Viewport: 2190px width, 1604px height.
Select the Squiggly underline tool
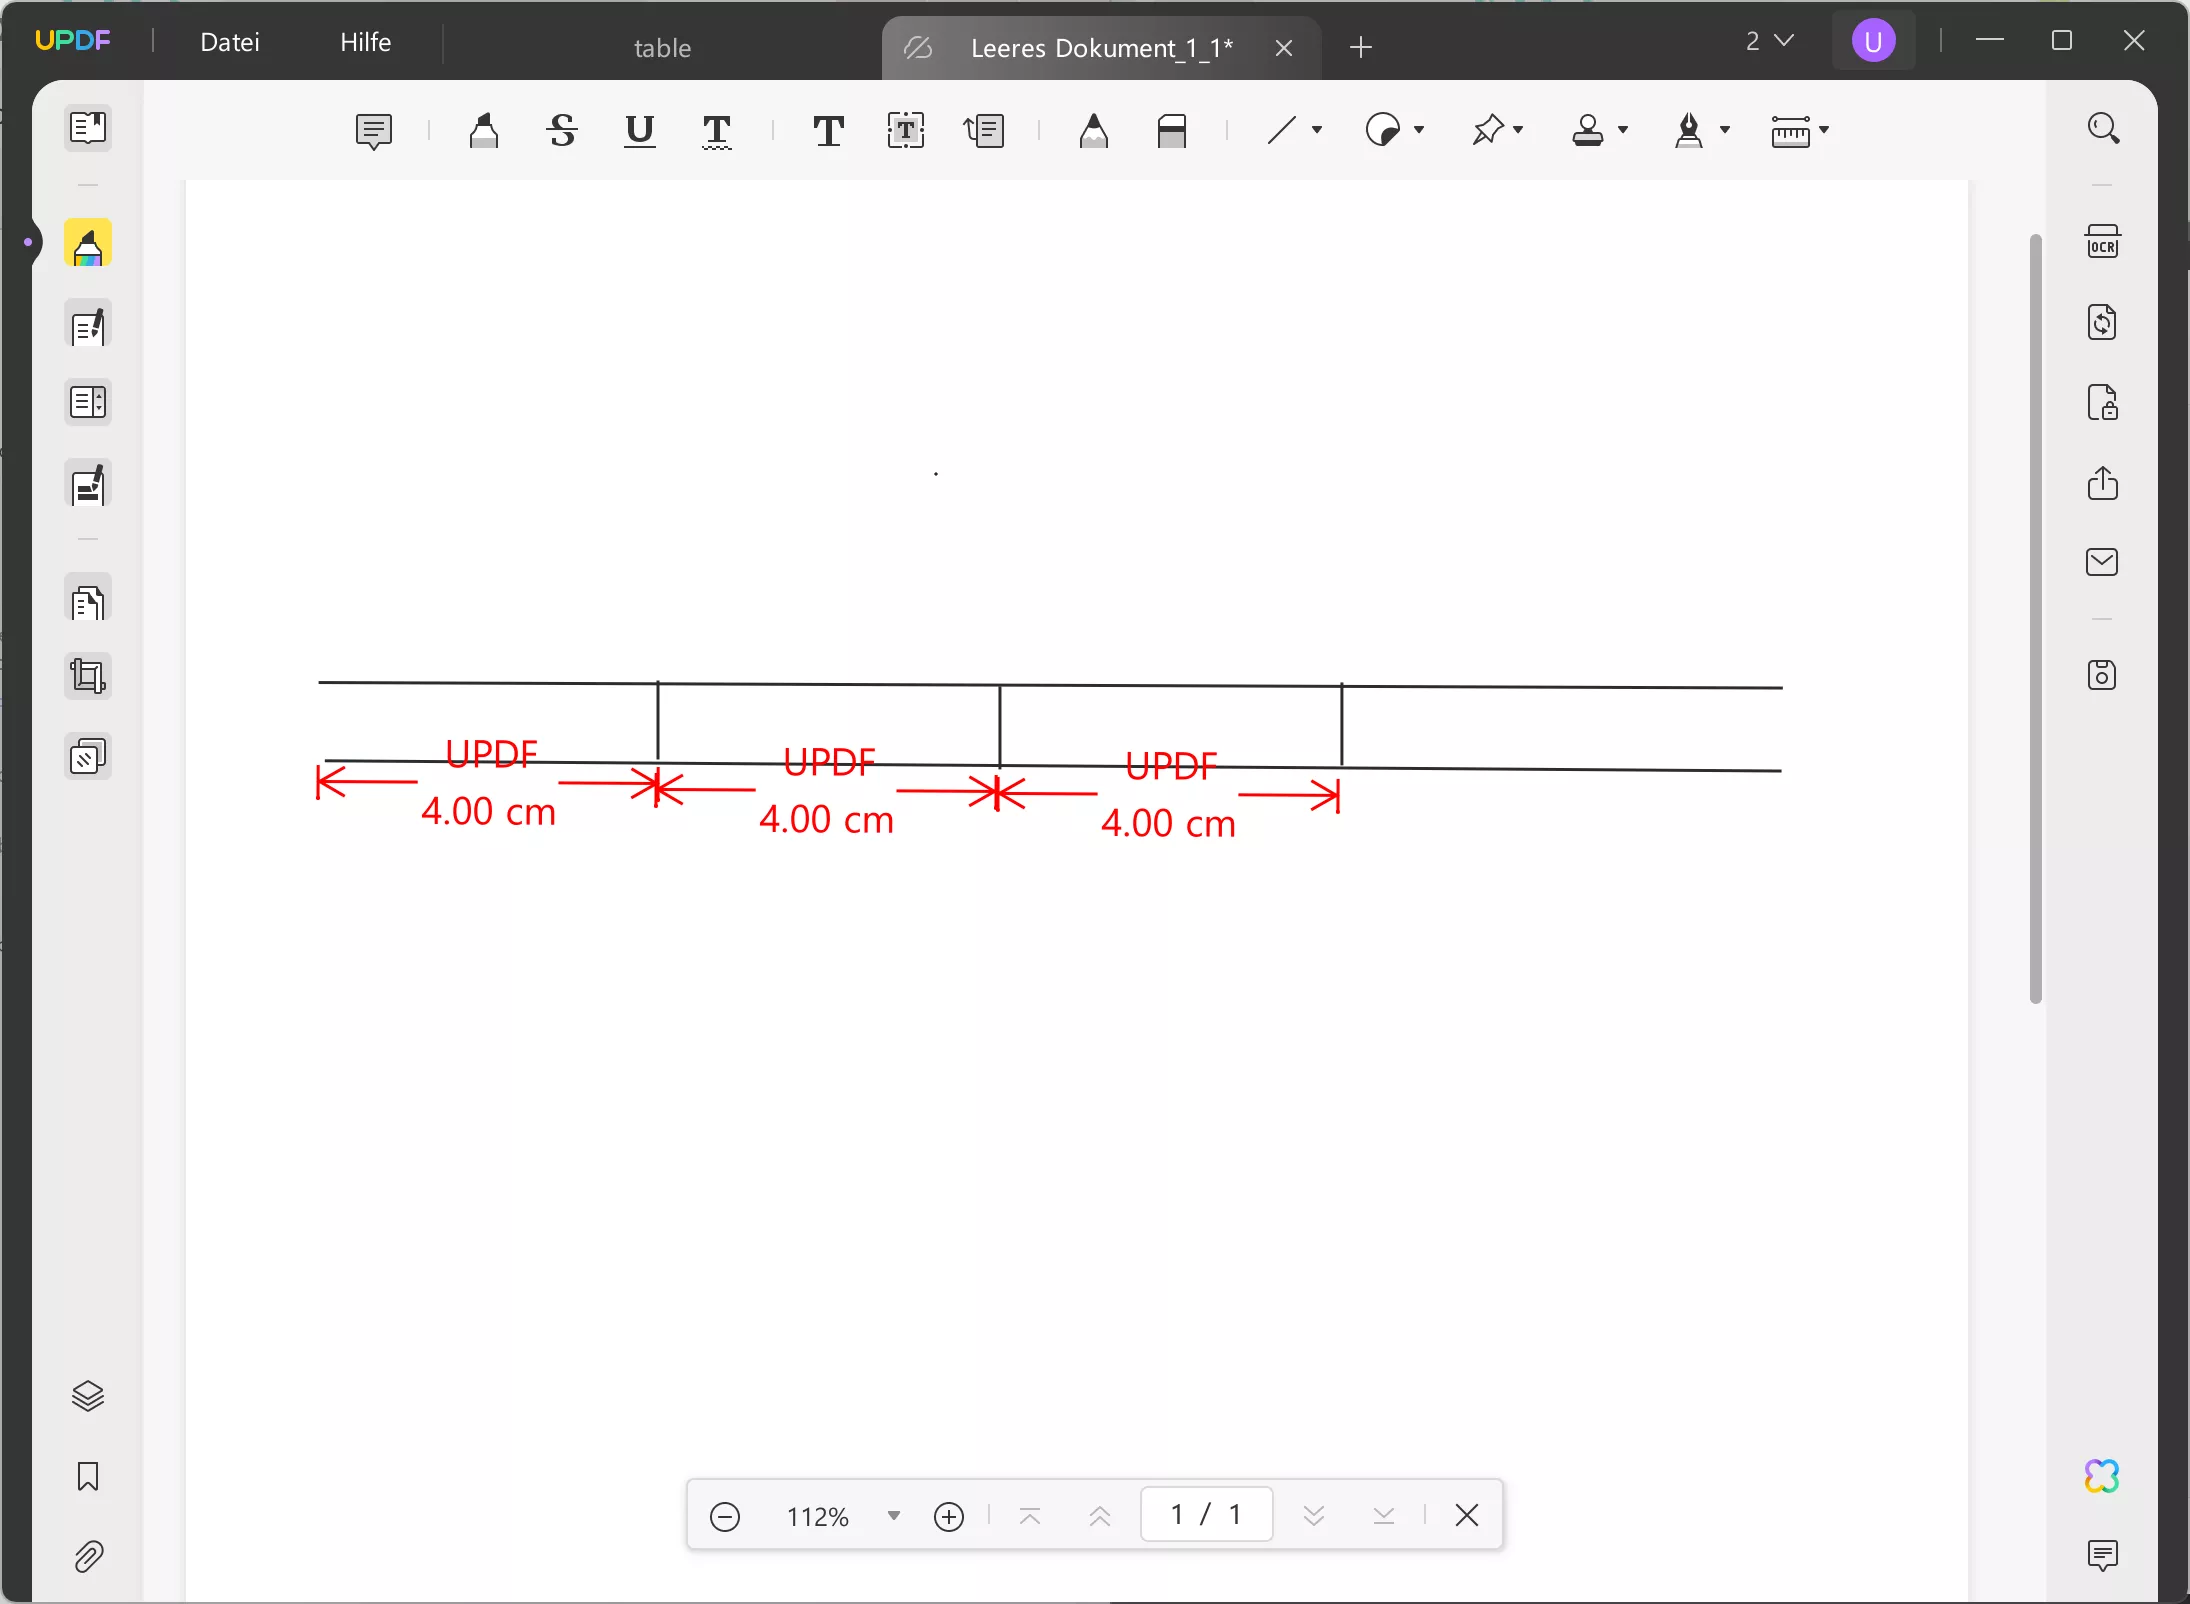click(x=717, y=131)
